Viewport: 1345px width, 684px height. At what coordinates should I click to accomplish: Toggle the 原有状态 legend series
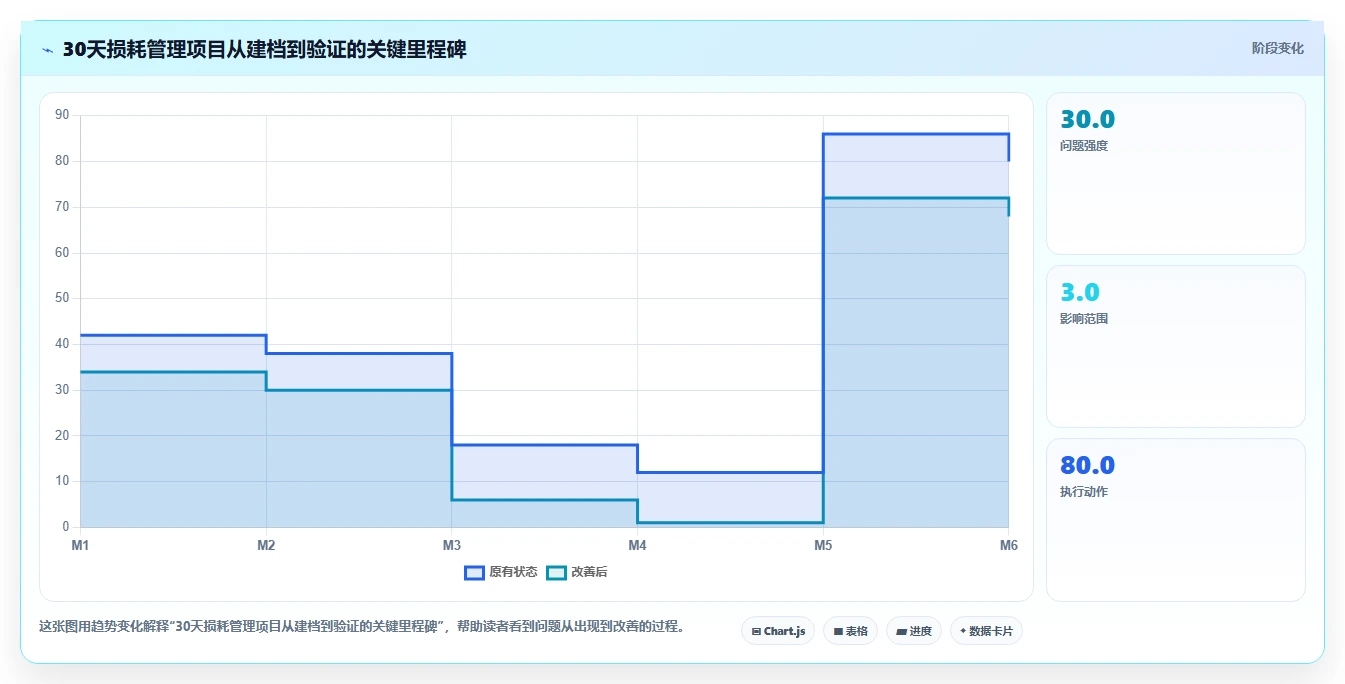coord(501,572)
